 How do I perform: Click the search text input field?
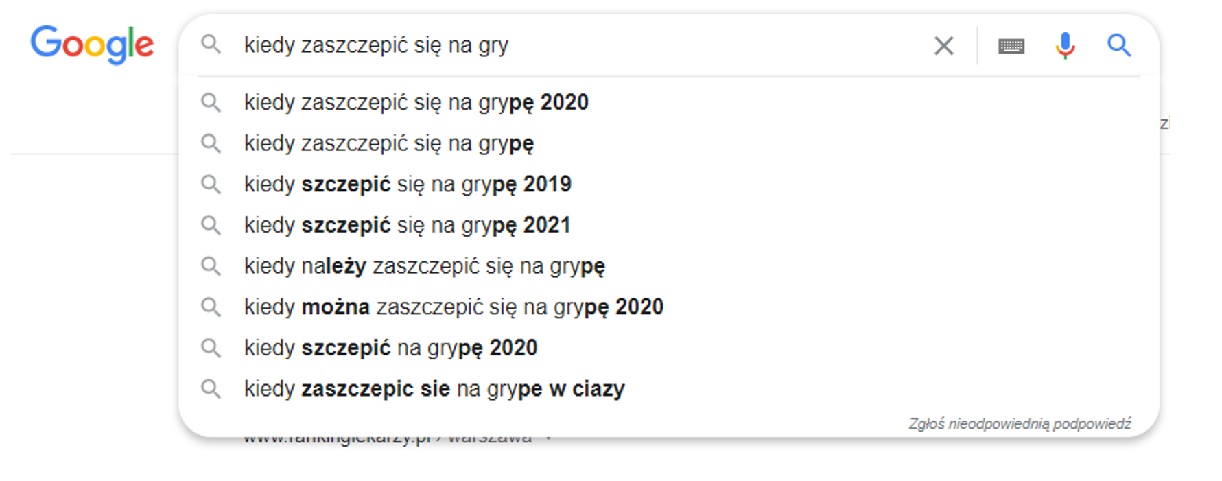pos(580,45)
